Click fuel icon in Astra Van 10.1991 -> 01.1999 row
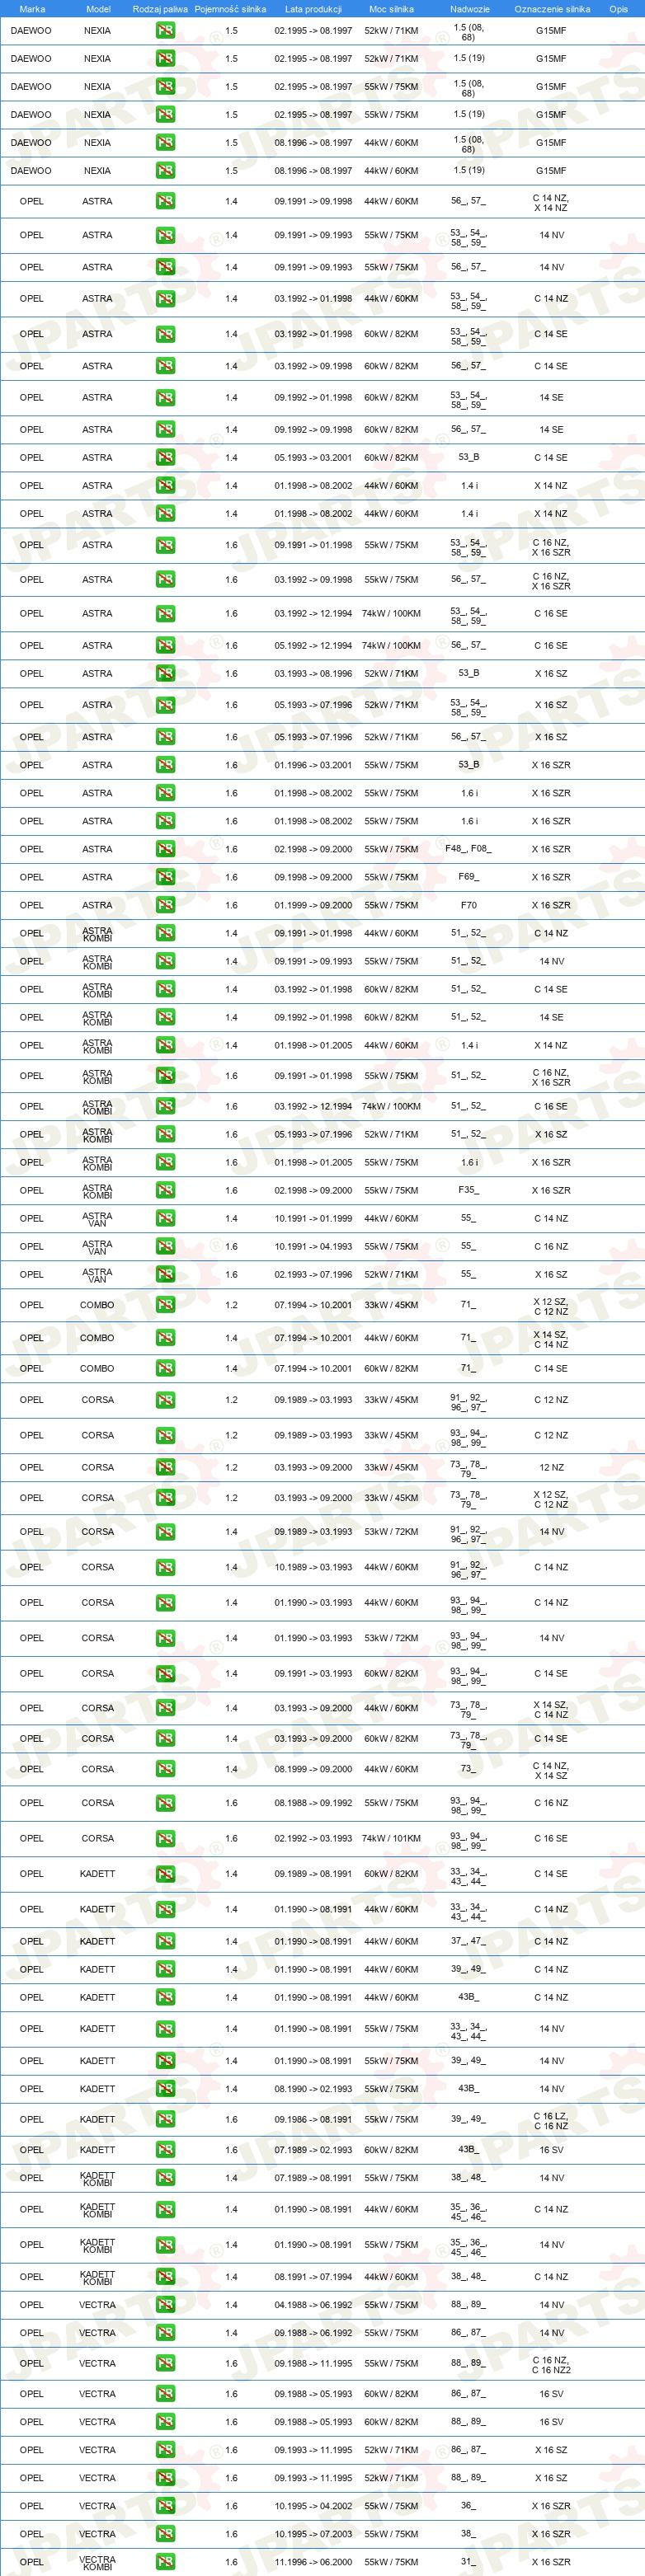The image size is (645, 2576). click(165, 1219)
